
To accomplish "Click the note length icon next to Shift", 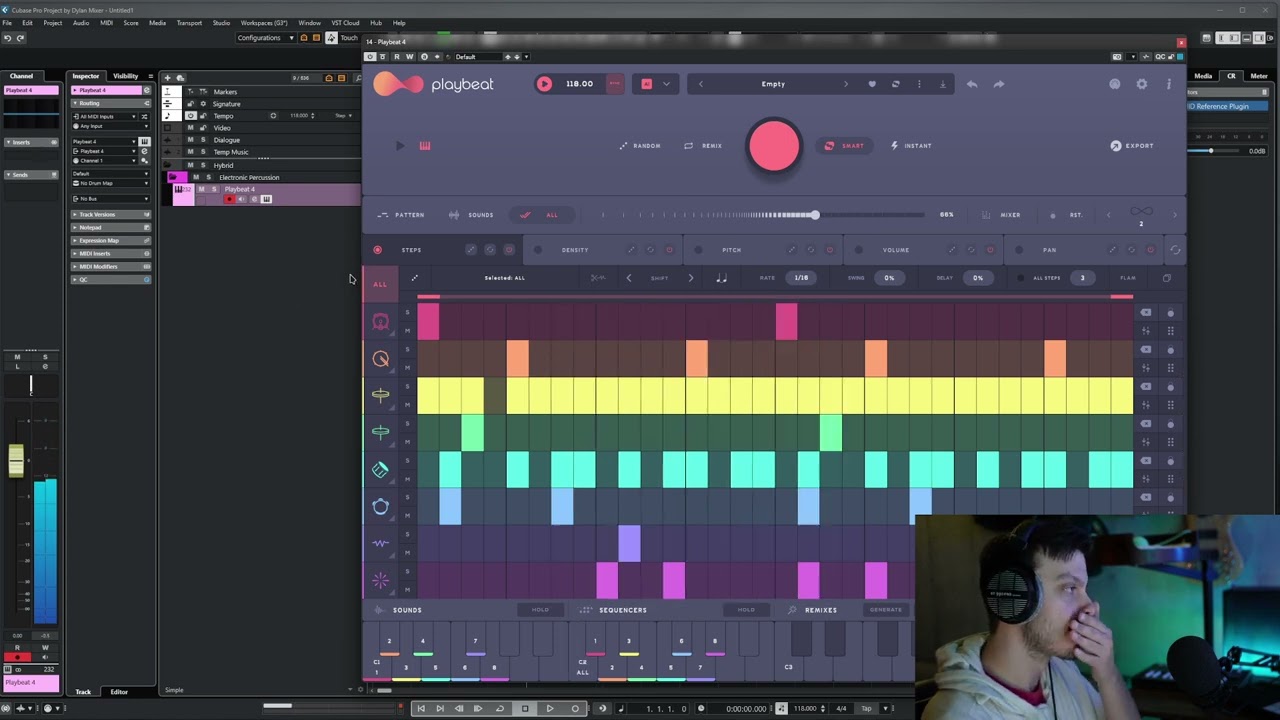I will tap(721, 278).
